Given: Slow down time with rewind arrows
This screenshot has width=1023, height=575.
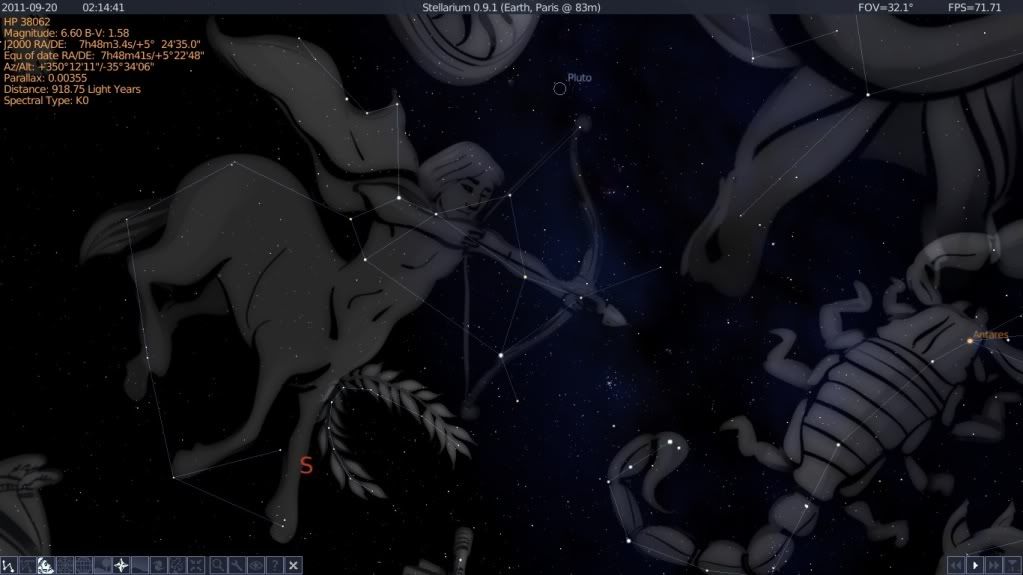Looking at the screenshot, I should 956,565.
